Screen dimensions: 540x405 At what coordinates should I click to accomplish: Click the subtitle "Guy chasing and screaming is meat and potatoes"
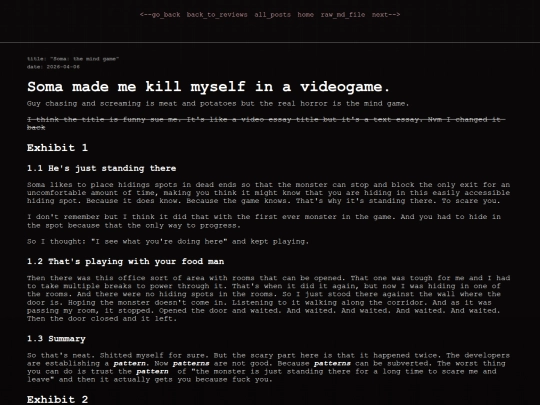(133, 104)
